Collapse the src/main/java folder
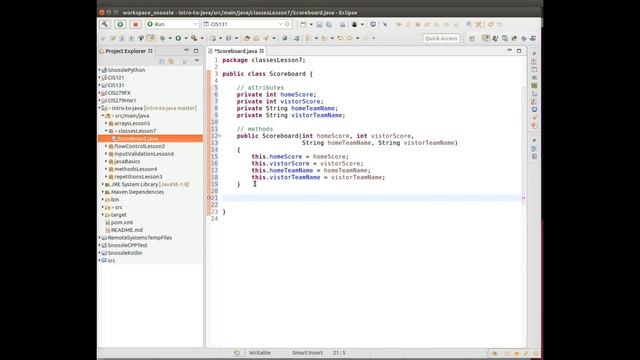Screen dimensions: 640x360 tap(103, 116)
